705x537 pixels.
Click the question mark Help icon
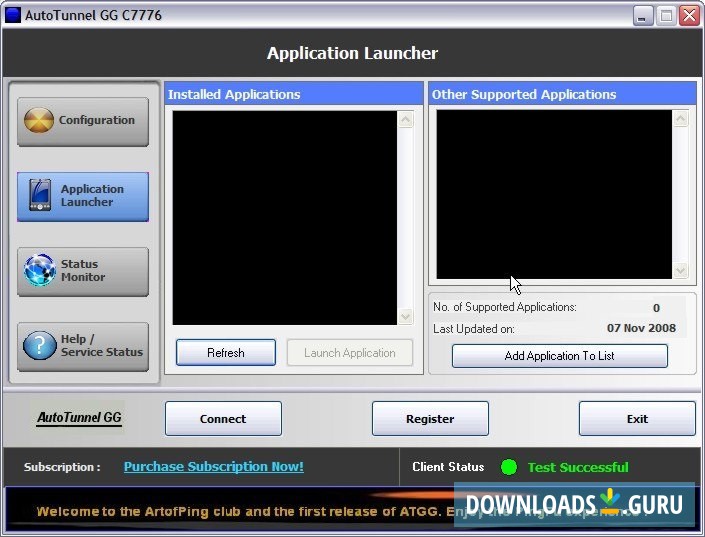[x=40, y=345]
